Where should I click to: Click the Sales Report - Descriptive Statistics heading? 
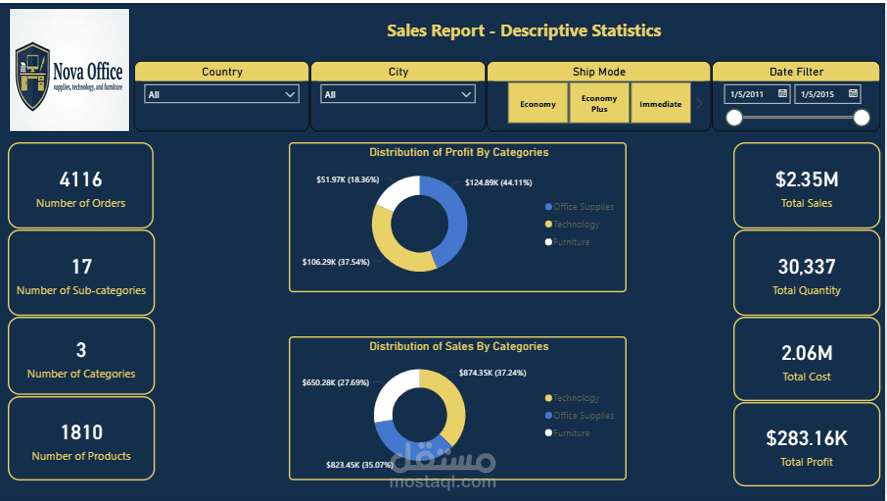[524, 31]
